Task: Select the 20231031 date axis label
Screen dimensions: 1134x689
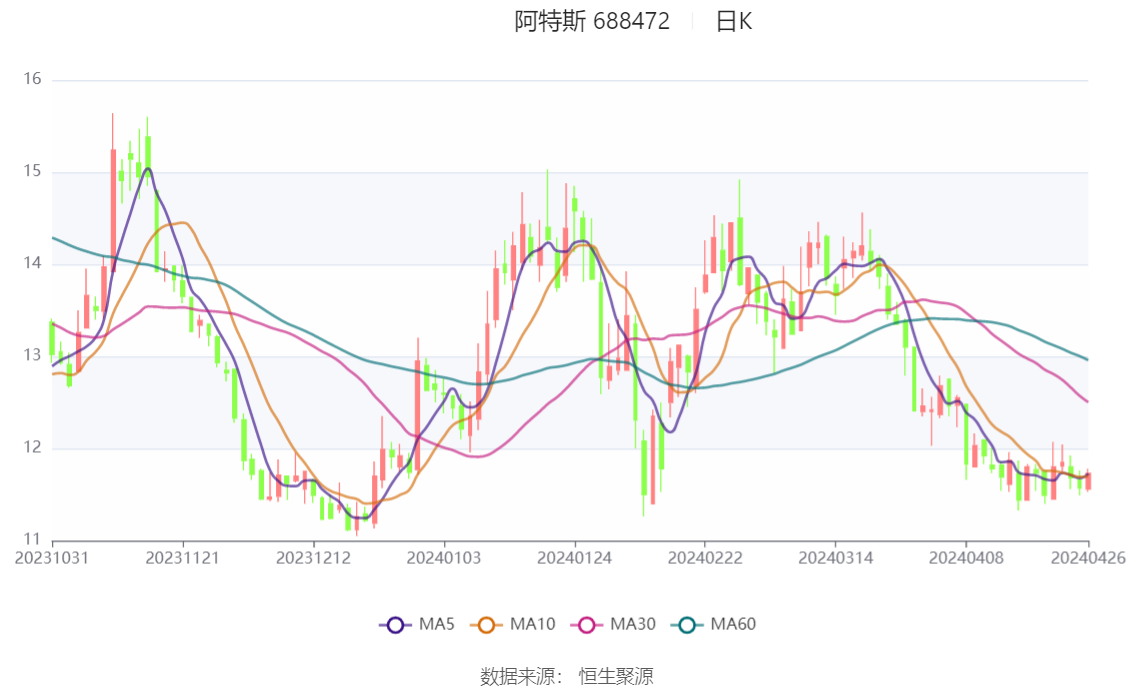Action: (52, 558)
